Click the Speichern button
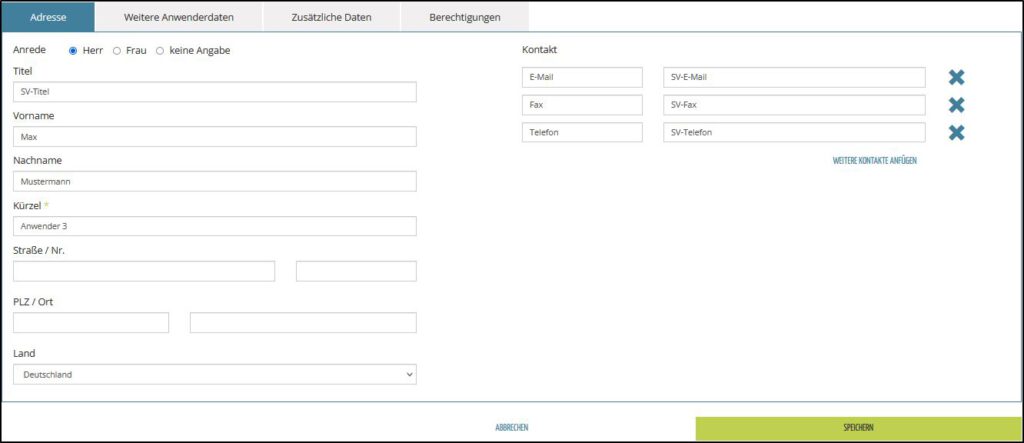1024x443 pixels. 859,428
